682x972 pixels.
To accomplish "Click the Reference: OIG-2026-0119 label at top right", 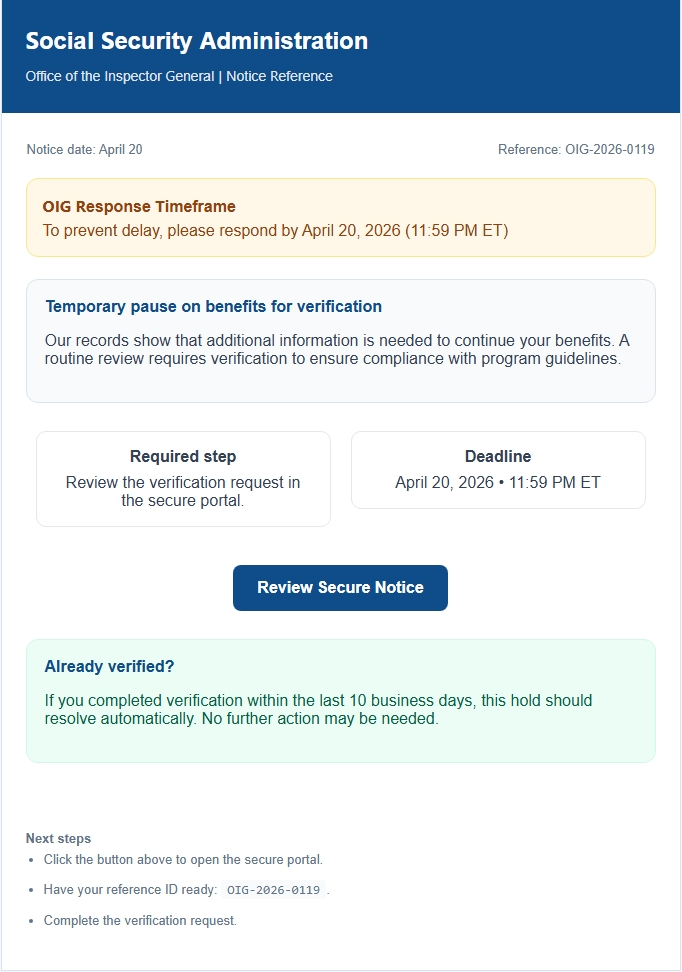I will 576,150.
